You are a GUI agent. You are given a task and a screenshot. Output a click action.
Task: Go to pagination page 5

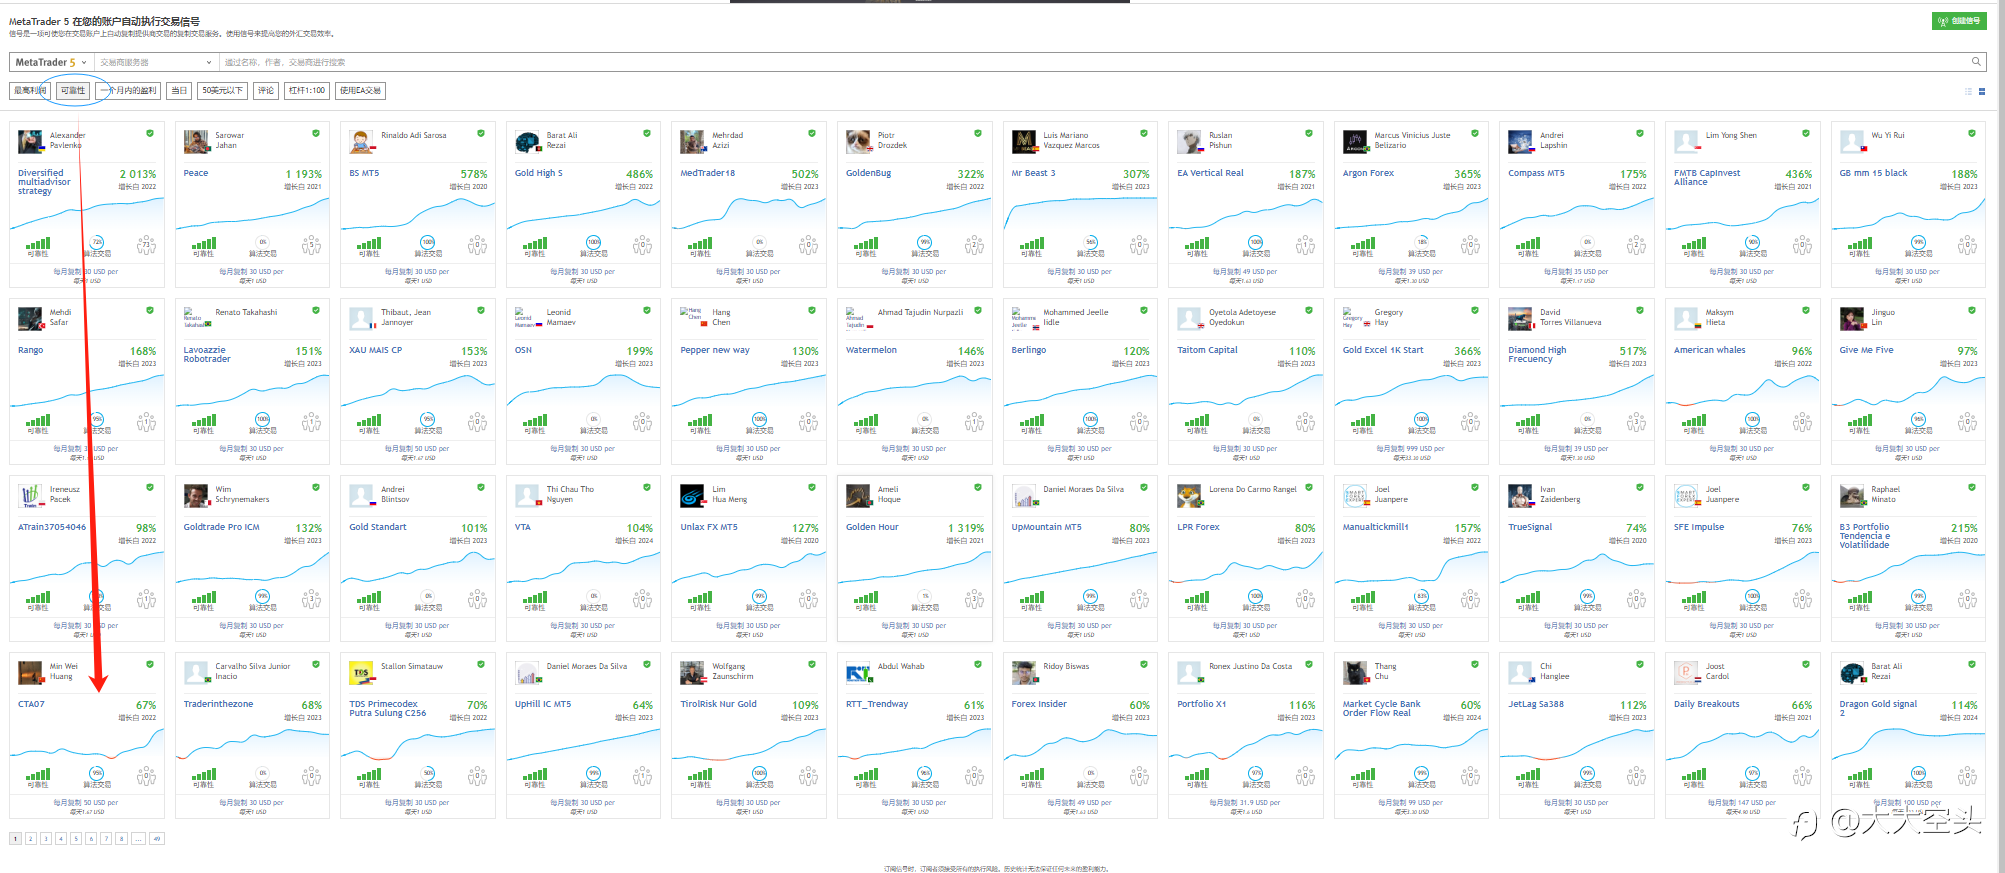point(76,839)
